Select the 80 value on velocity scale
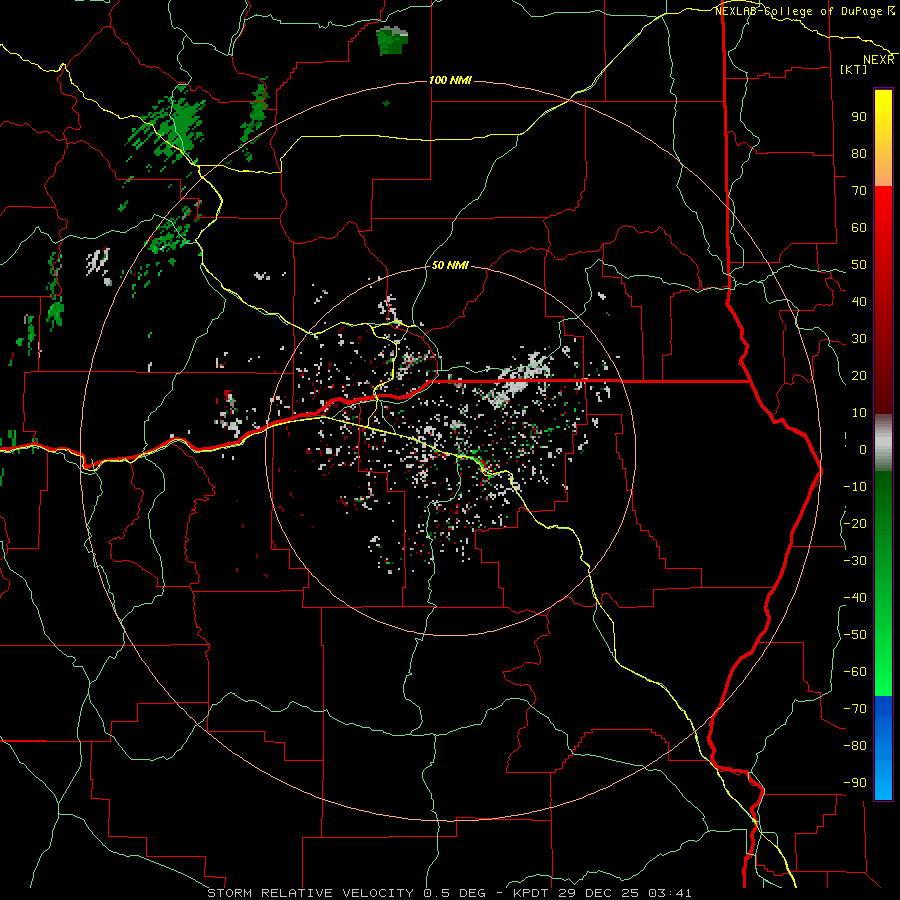The width and height of the screenshot is (900, 900). pos(859,154)
